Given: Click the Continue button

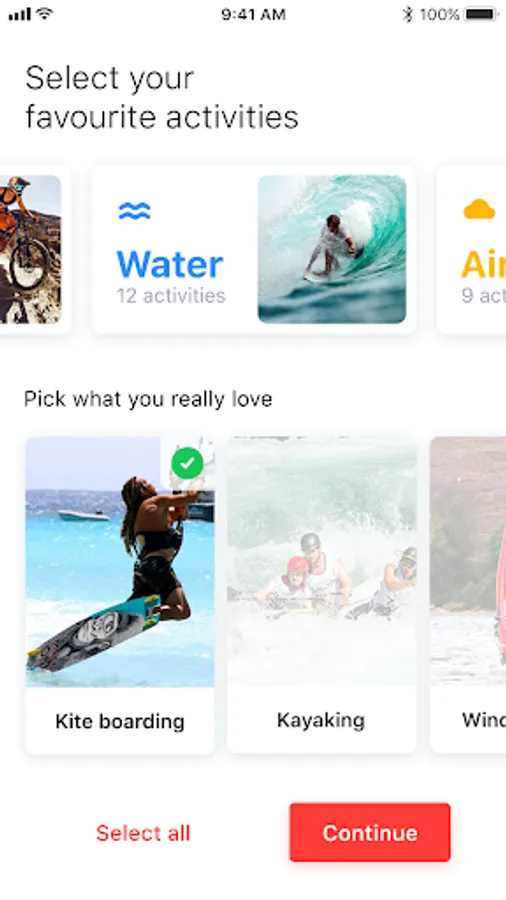Looking at the screenshot, I should pyautogui.click(x=370, y=832).
